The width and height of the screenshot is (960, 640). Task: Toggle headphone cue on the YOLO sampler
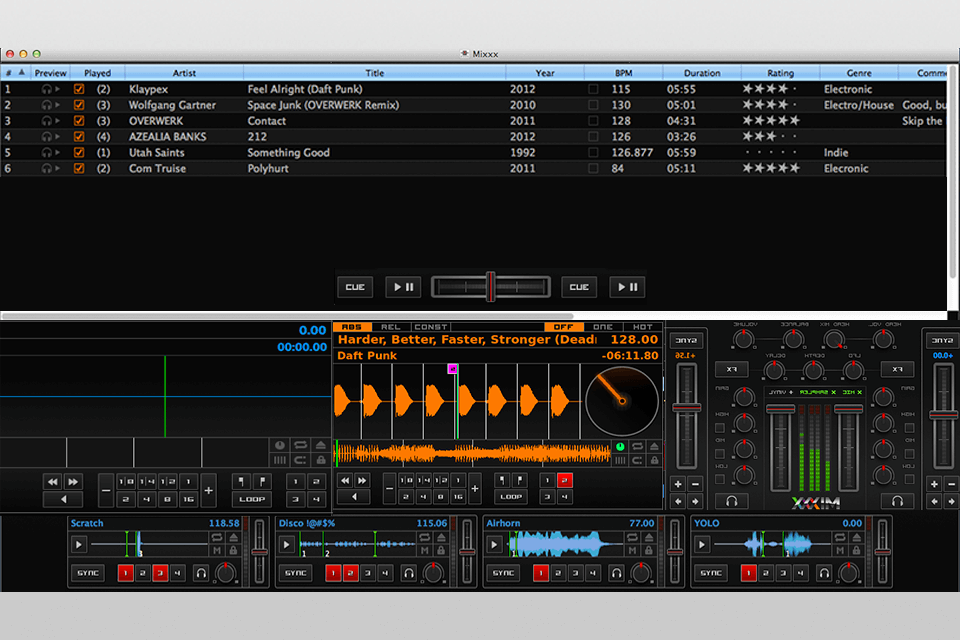coord(824,573)
